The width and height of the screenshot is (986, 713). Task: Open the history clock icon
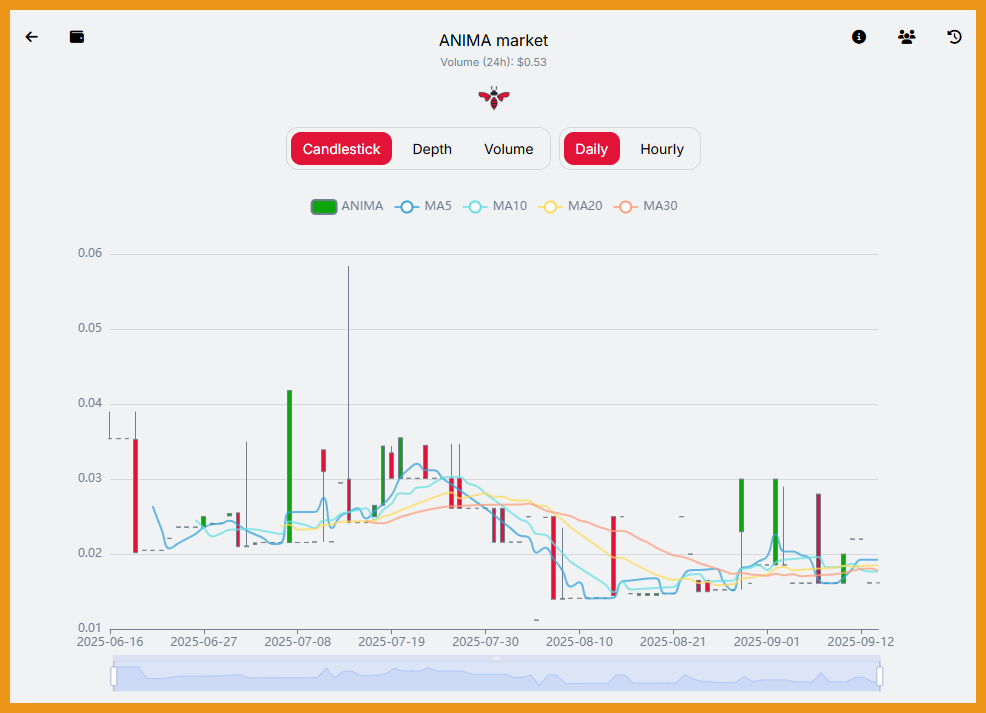tap(954, 37)
